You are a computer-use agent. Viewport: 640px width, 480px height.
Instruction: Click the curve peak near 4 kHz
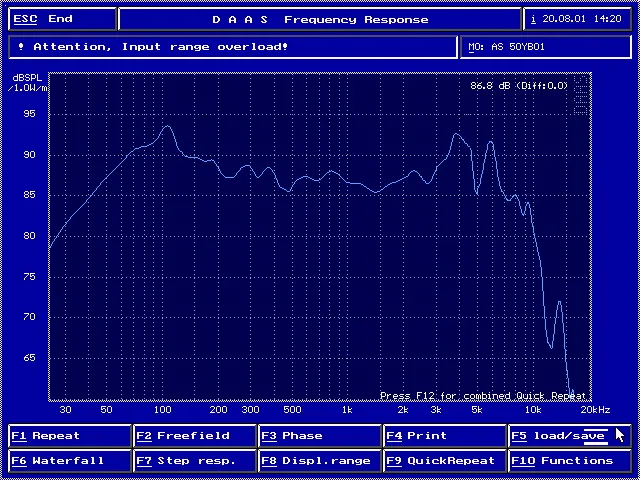coord(456,134)
